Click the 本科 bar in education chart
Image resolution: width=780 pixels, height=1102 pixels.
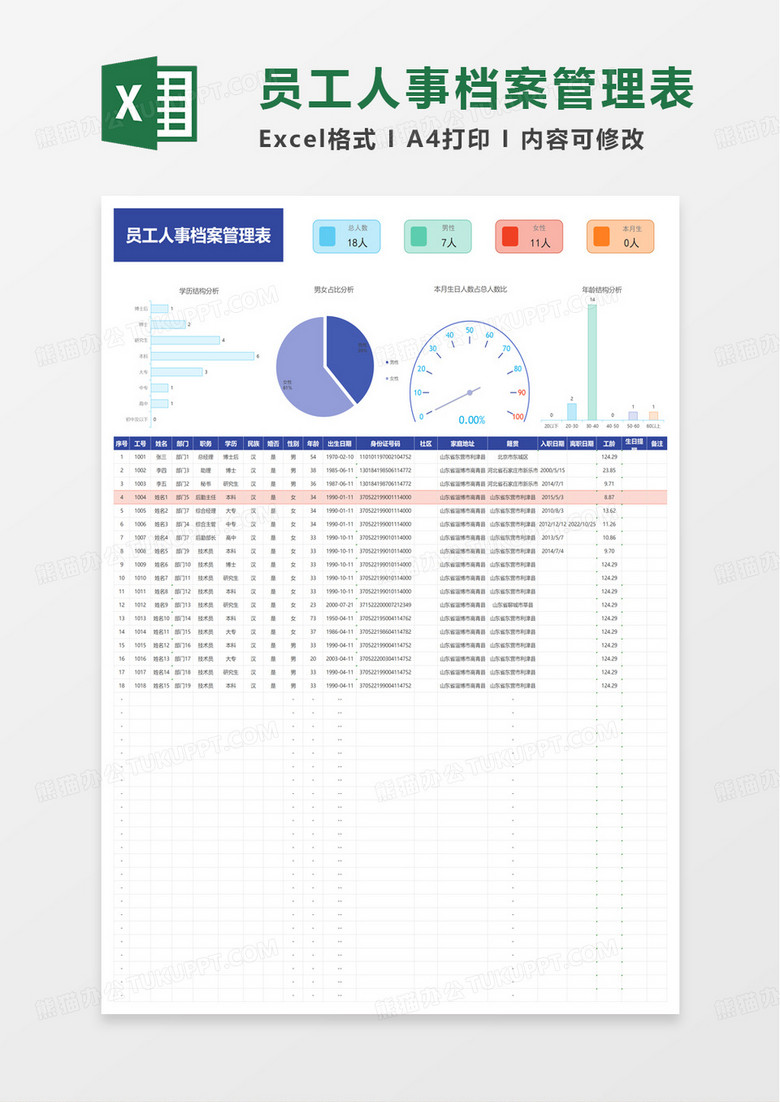tap(212, 356)
